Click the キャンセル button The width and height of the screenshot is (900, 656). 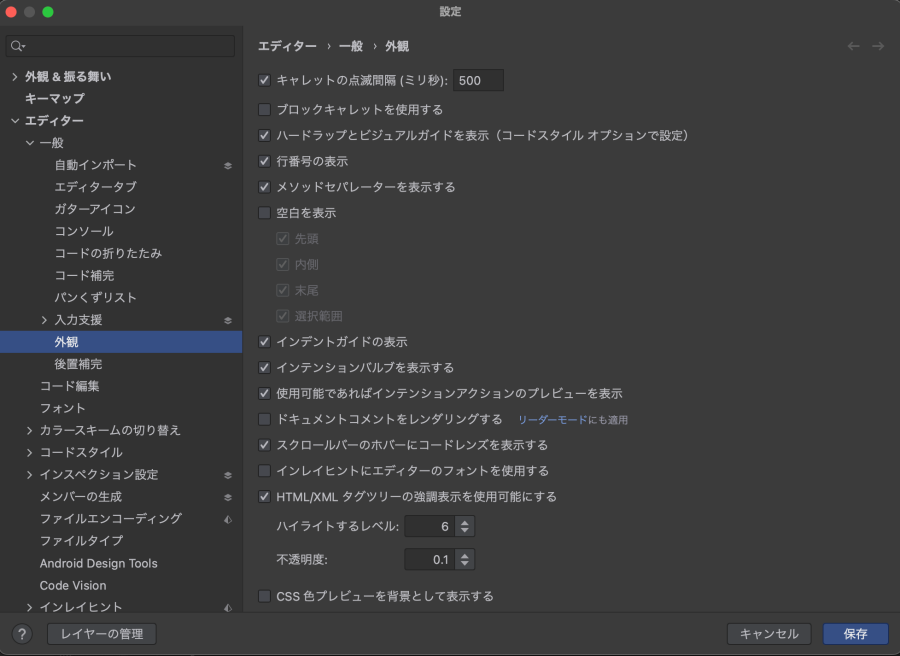(x=769, y=634)
